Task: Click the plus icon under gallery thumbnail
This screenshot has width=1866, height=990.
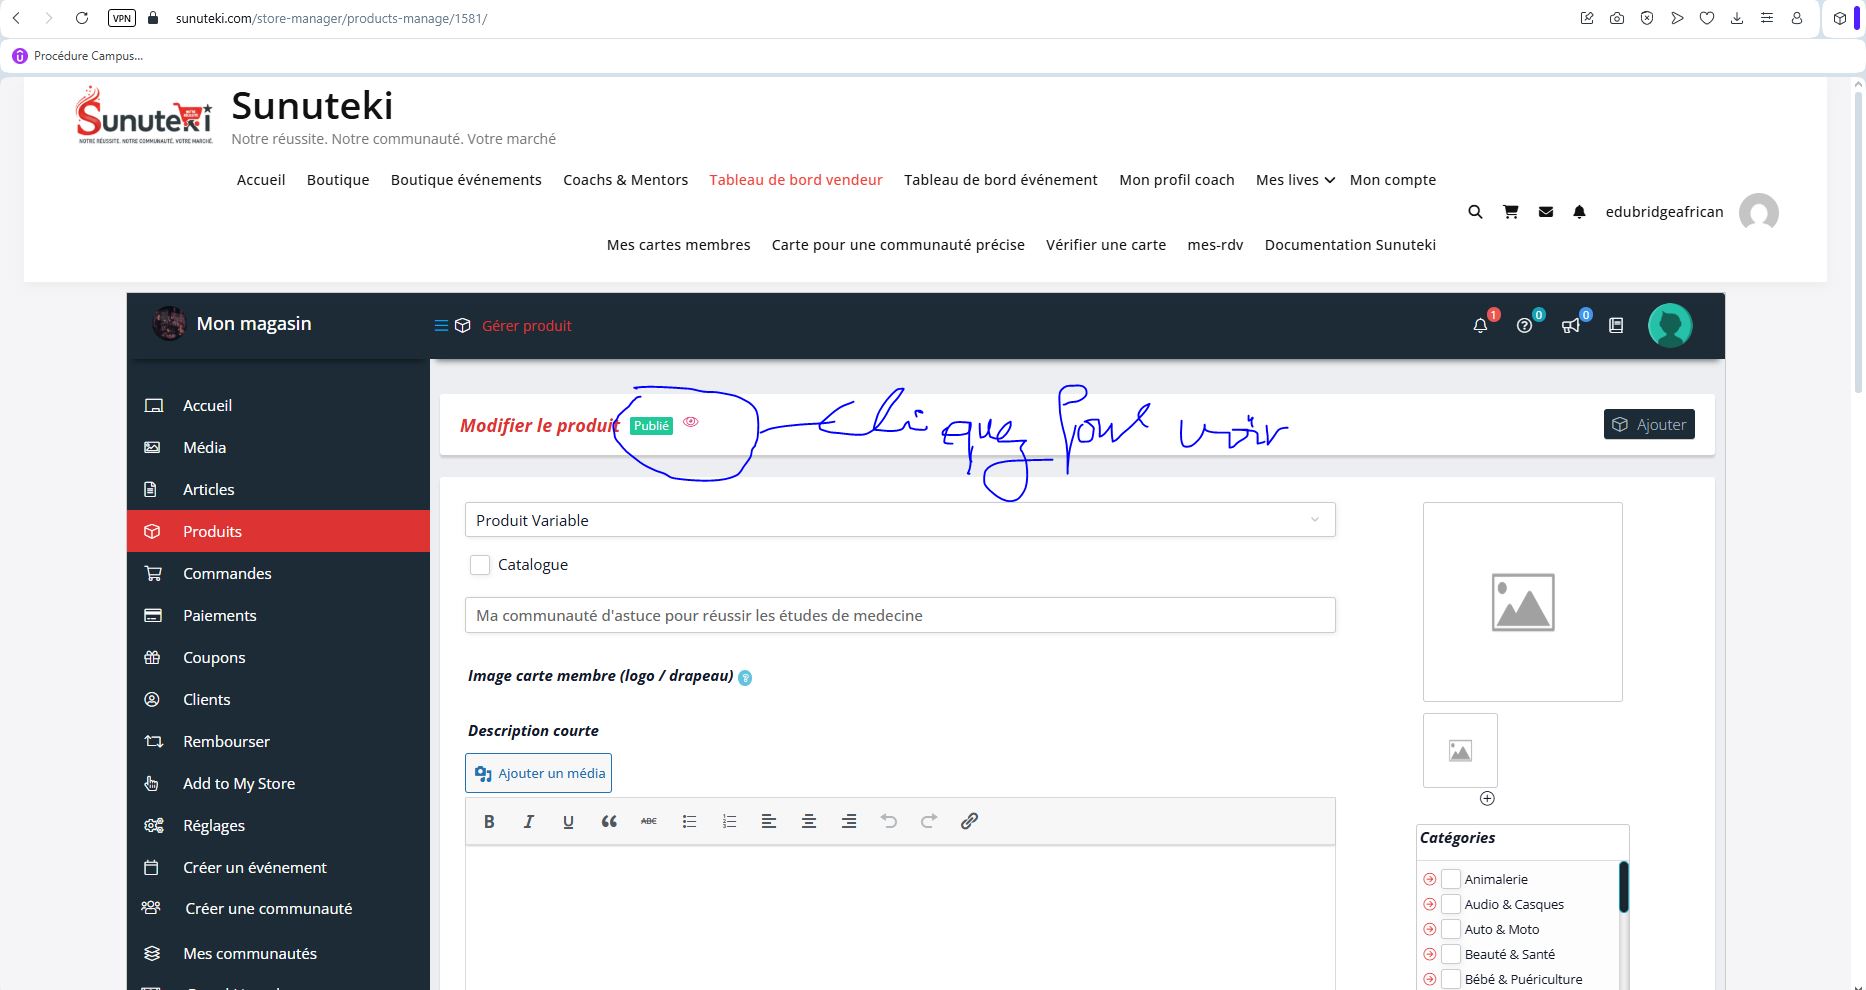Action: click(1487, 798)
